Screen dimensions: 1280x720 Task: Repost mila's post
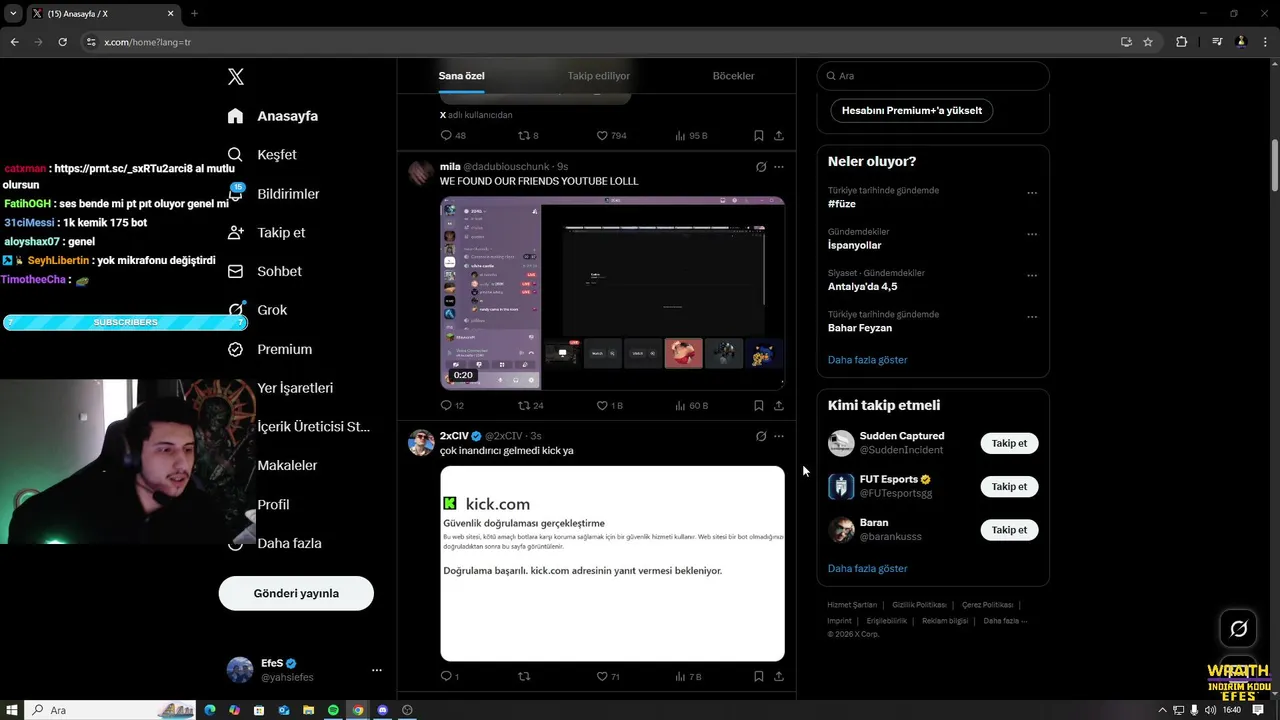tap(530, 406)
